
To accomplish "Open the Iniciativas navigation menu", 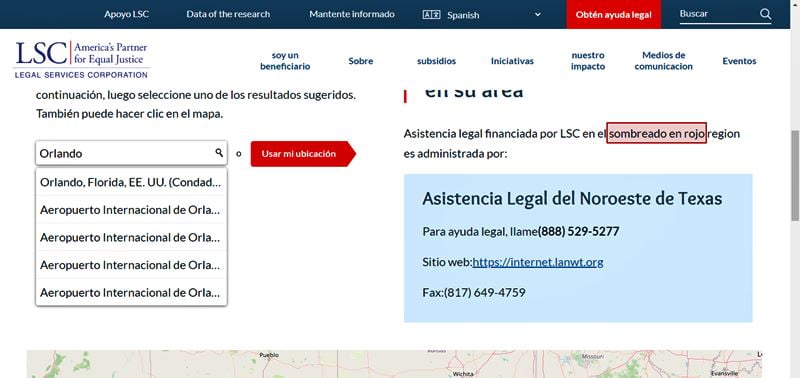I will (512, 61).
